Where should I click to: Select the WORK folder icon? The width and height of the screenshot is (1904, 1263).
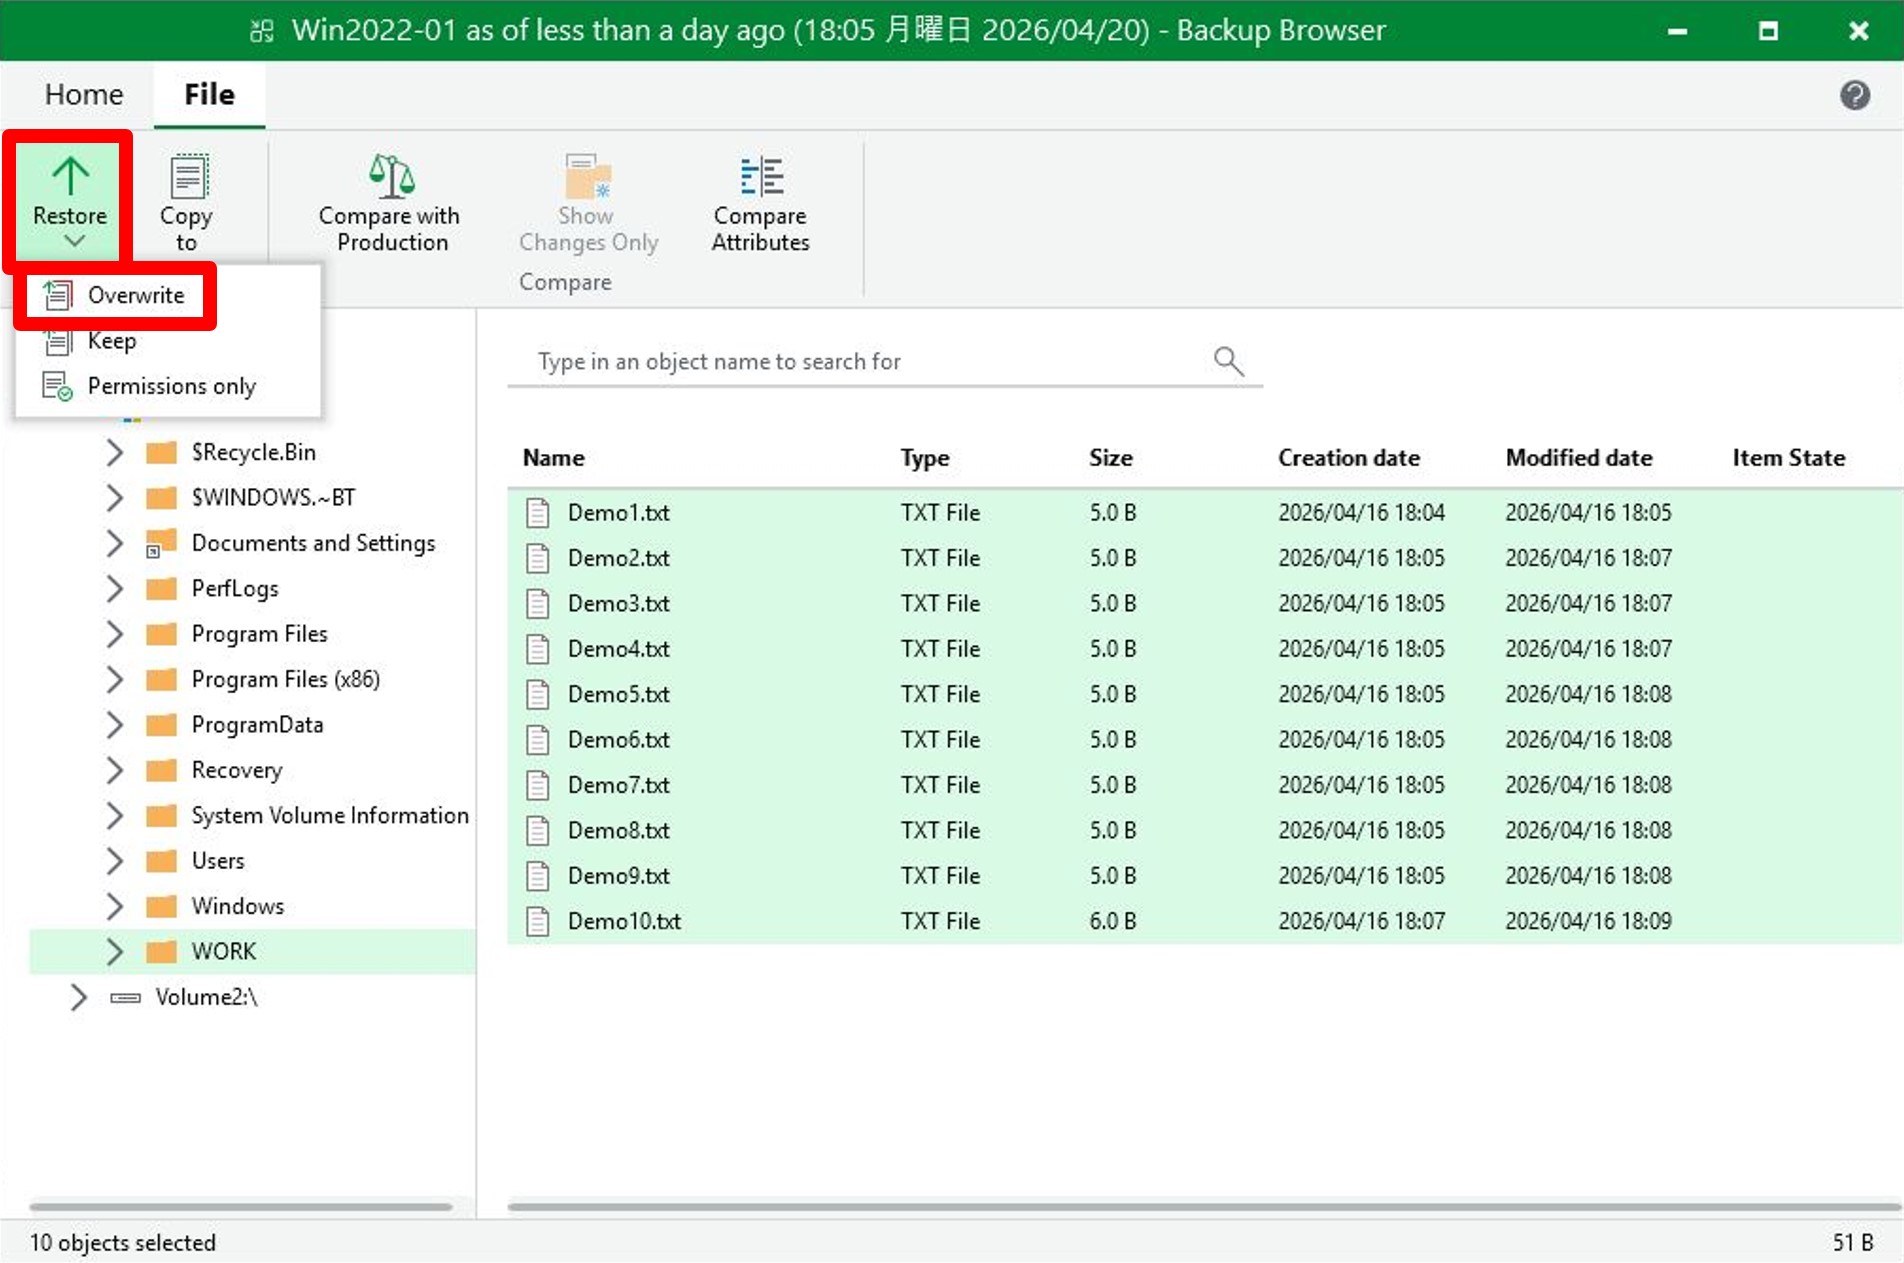click(x=161, y=951)
